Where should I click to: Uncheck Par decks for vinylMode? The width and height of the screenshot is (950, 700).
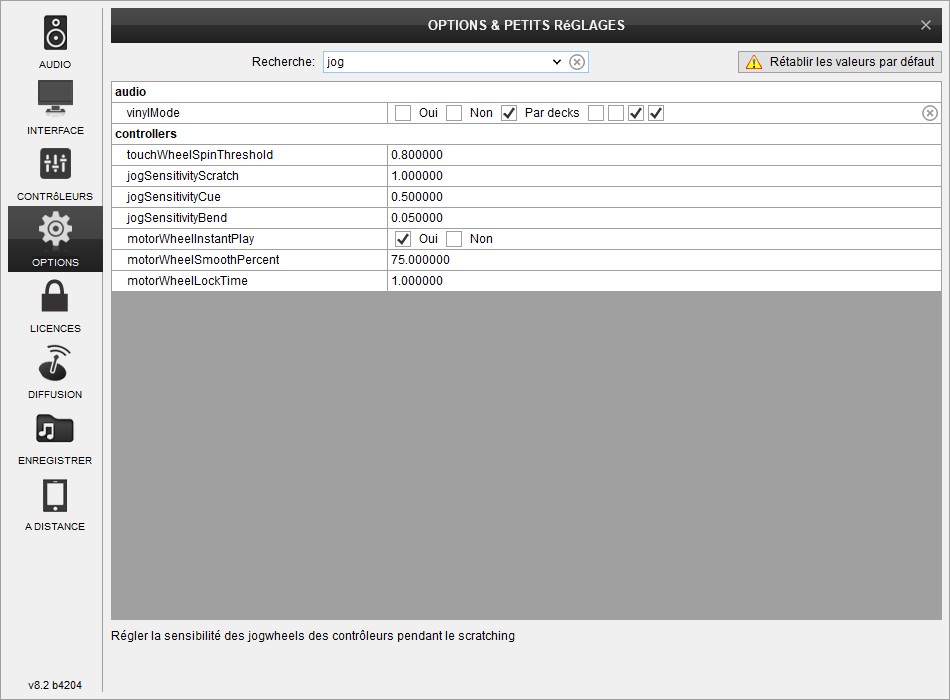[509, 113]
